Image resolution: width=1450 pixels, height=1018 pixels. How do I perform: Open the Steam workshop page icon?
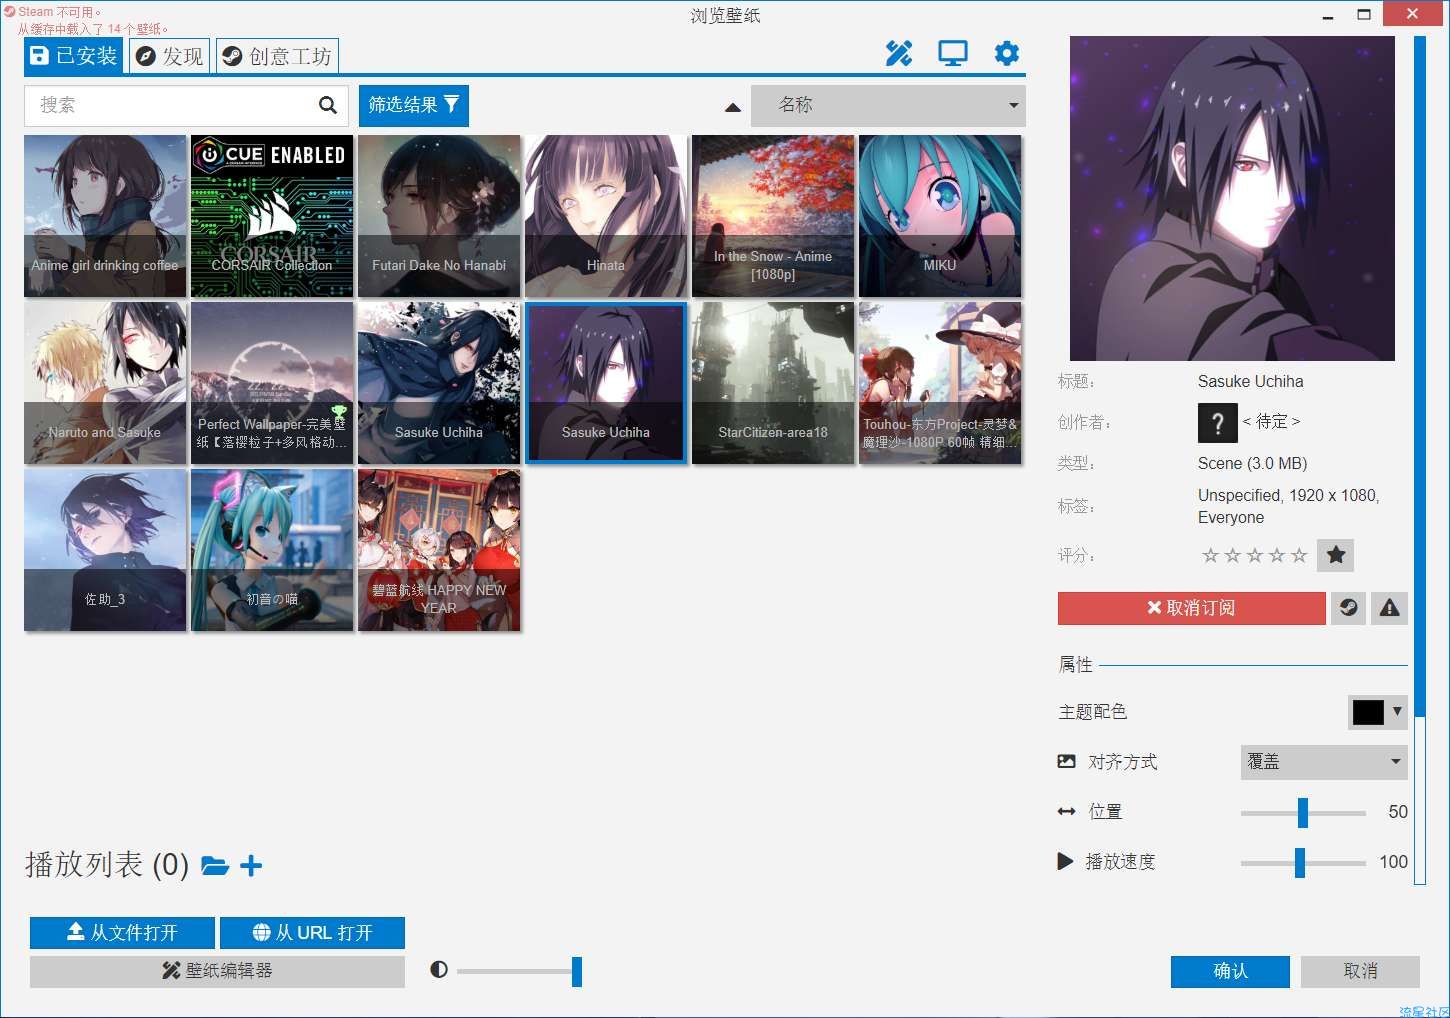point(1348,608)
